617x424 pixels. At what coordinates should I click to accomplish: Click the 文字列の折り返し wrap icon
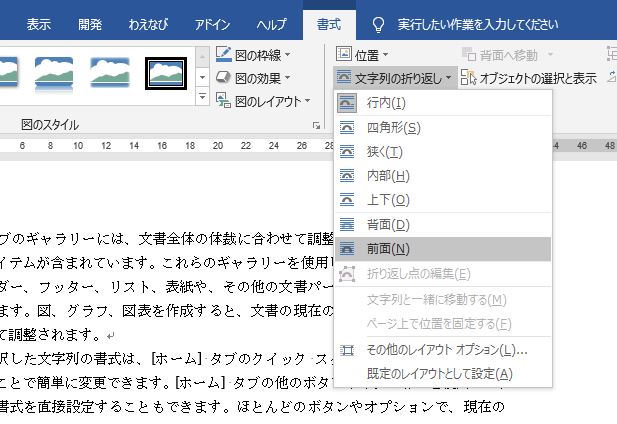tap(344, 78)
